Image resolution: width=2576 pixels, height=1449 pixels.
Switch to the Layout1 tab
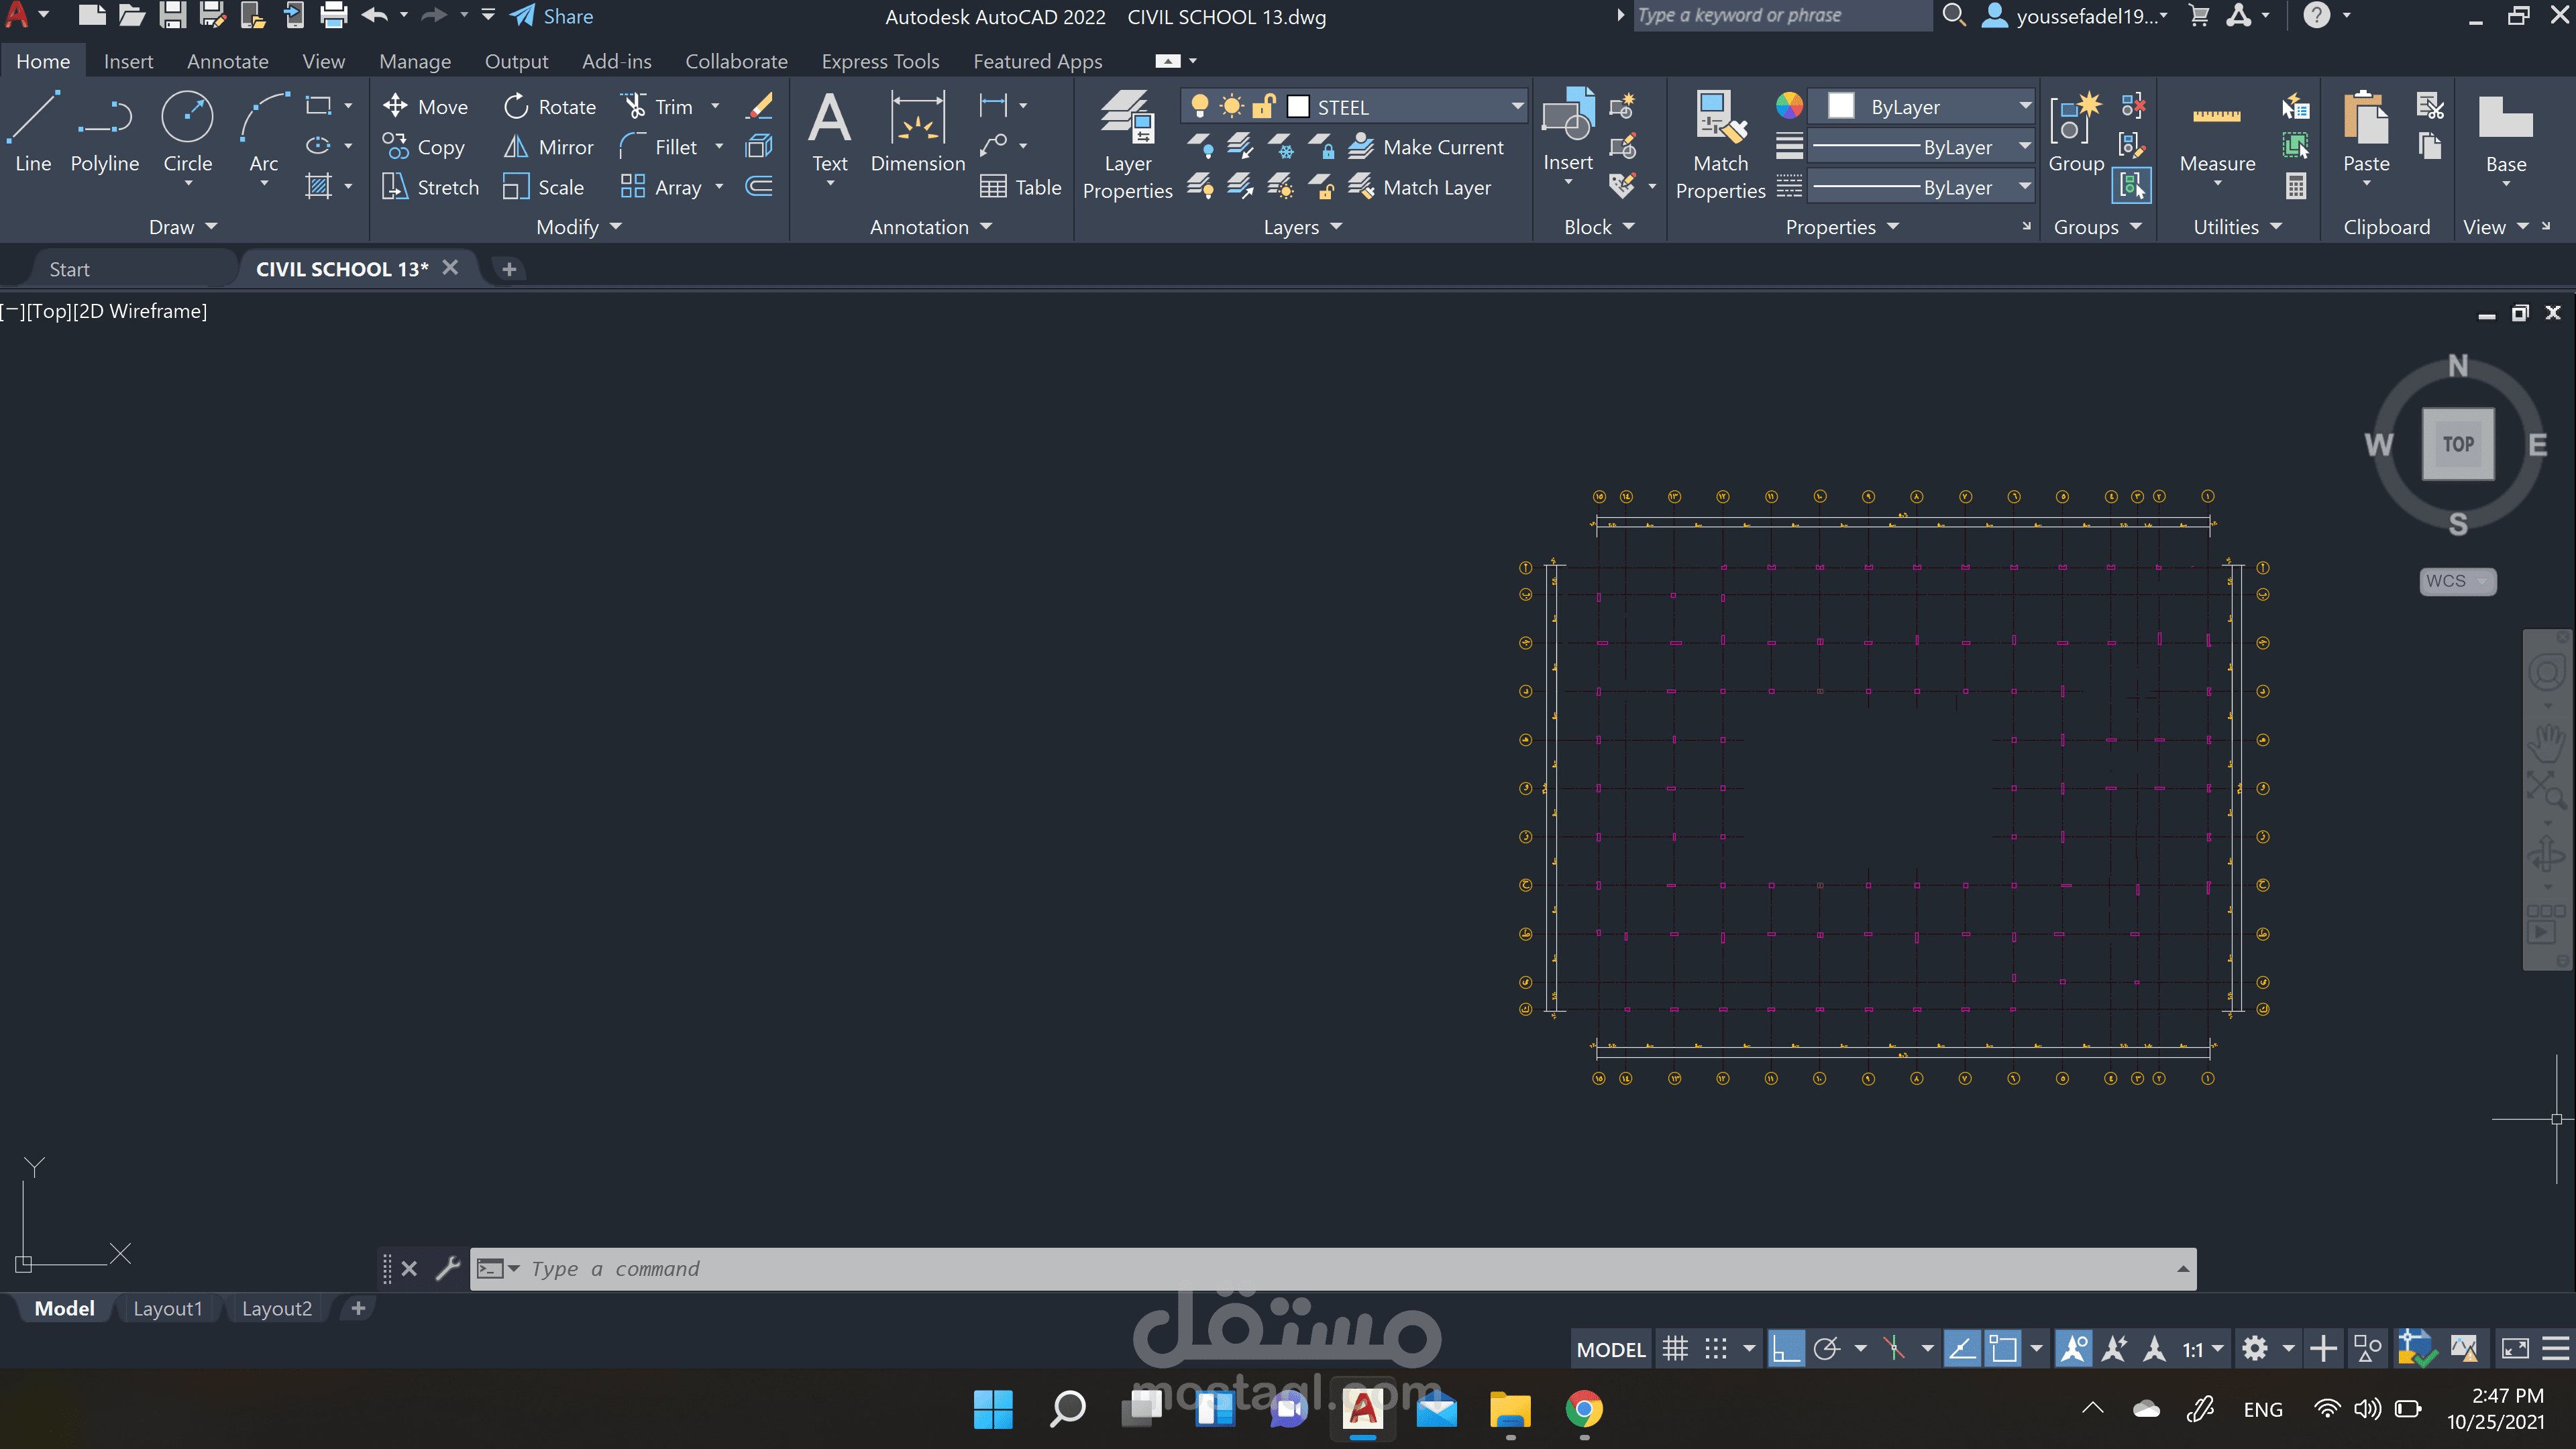(x=168, y=1308)
